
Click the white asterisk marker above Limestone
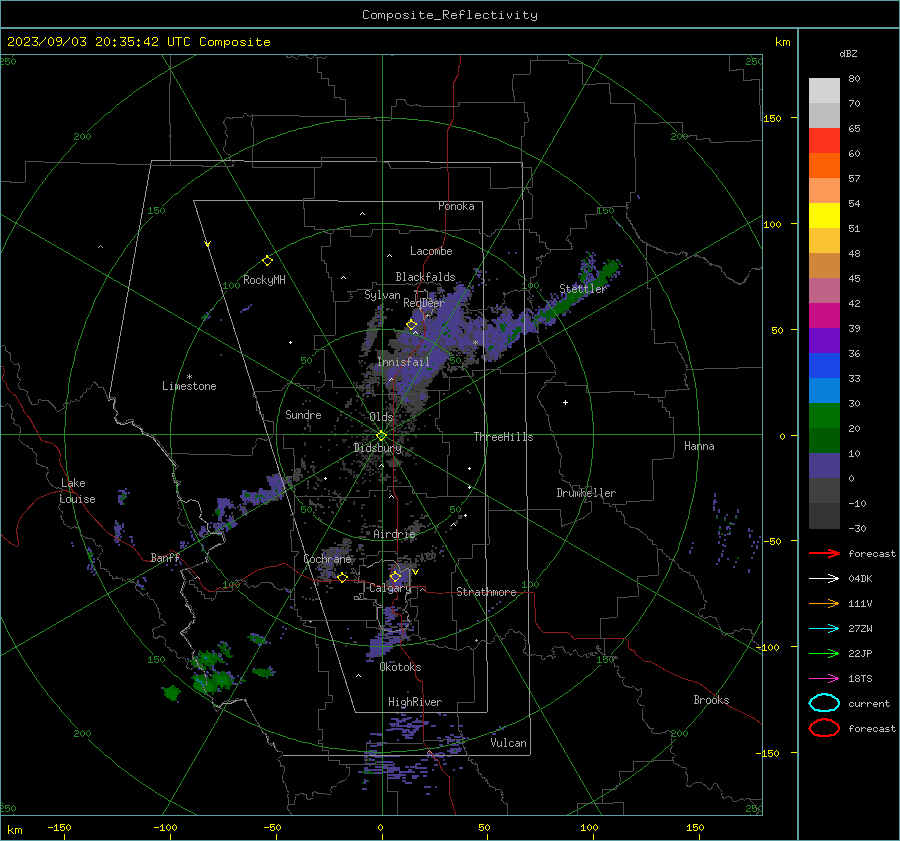[x=189, y=377]
